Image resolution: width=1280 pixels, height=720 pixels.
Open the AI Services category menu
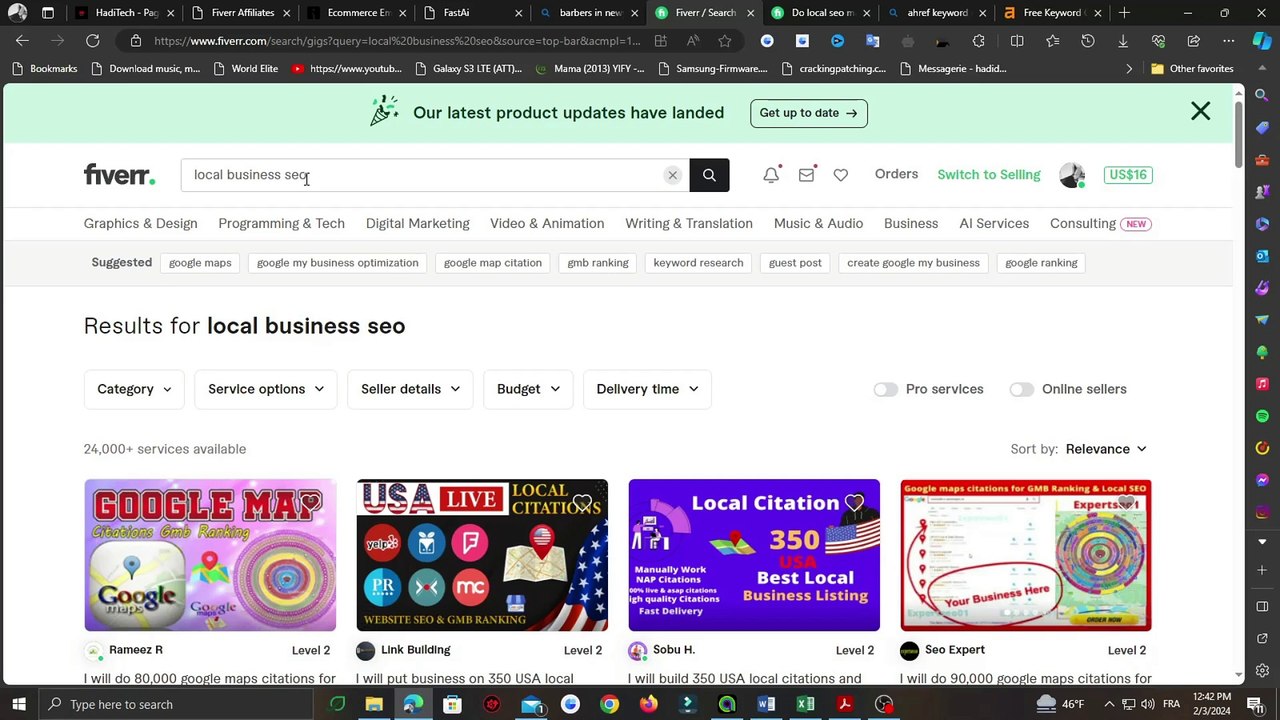[x=994, y=223]
